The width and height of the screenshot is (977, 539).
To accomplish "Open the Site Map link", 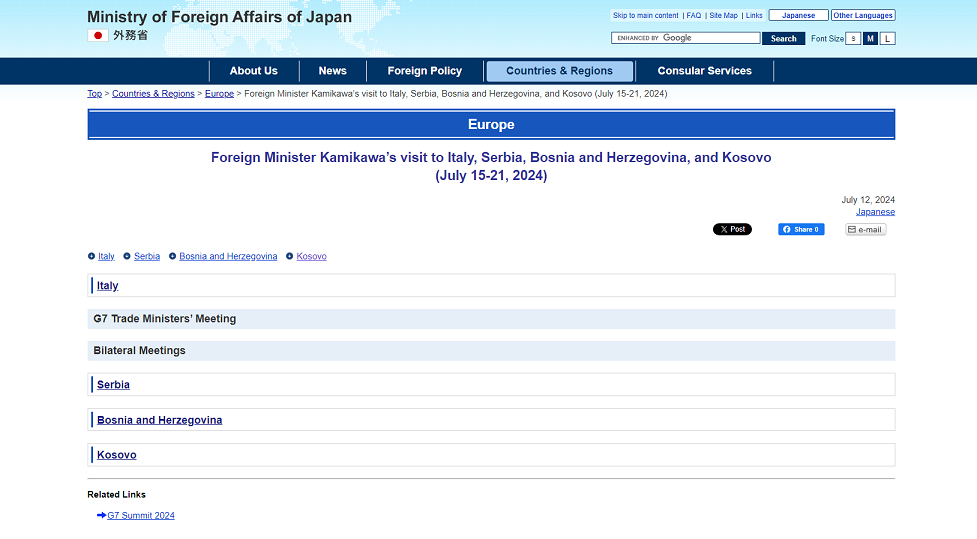I will tap(723, 16).
